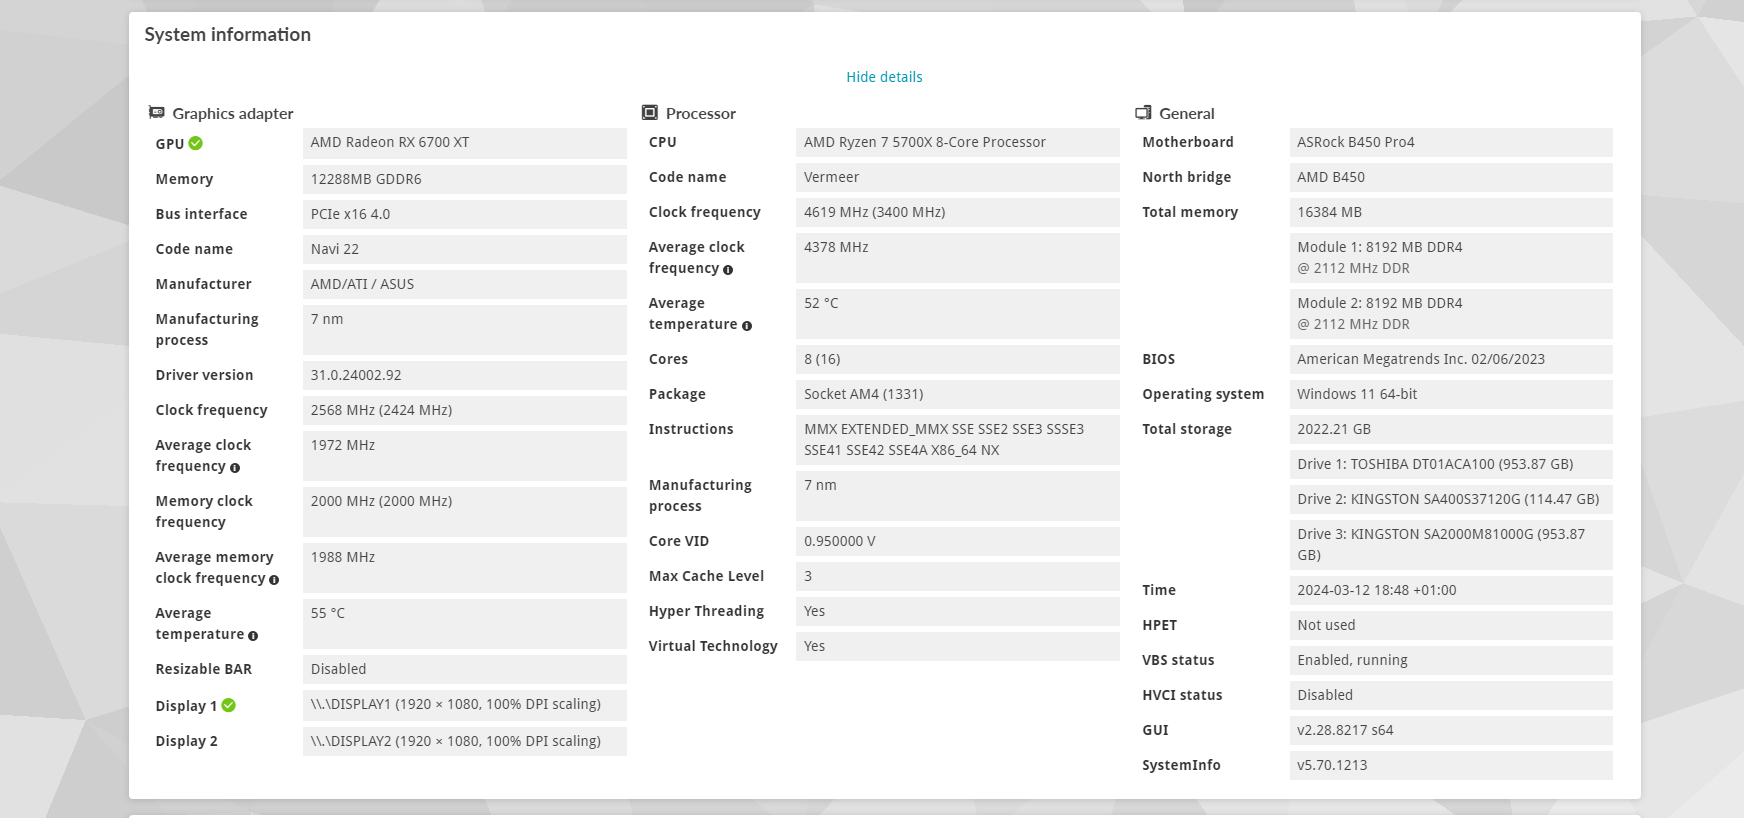Click the 52 °C CPU temperature value

(958, 314)
